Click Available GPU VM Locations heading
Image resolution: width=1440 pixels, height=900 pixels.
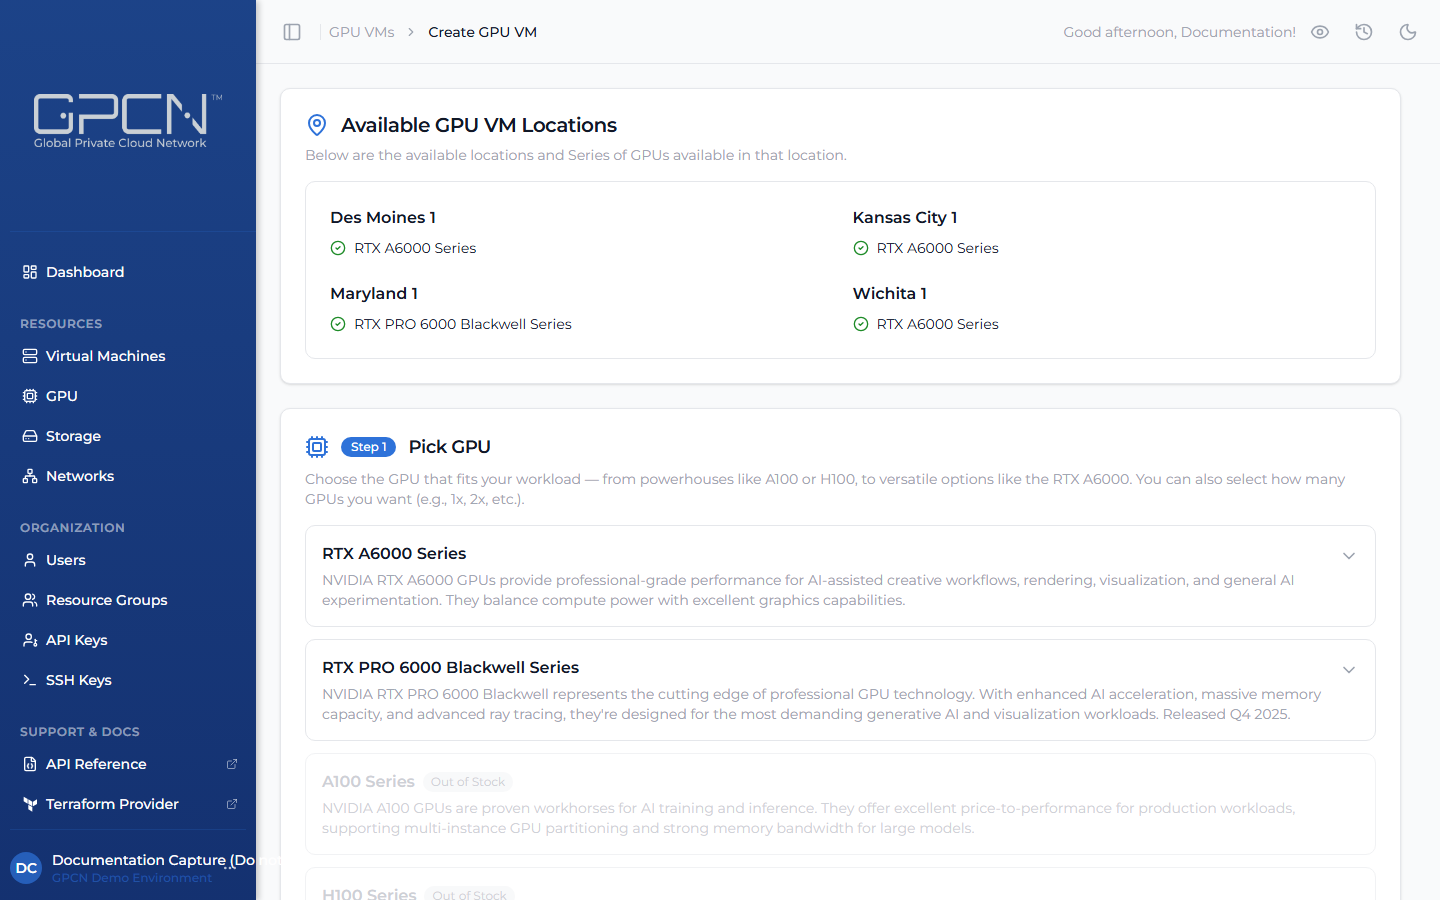click(x=479, y=125)
